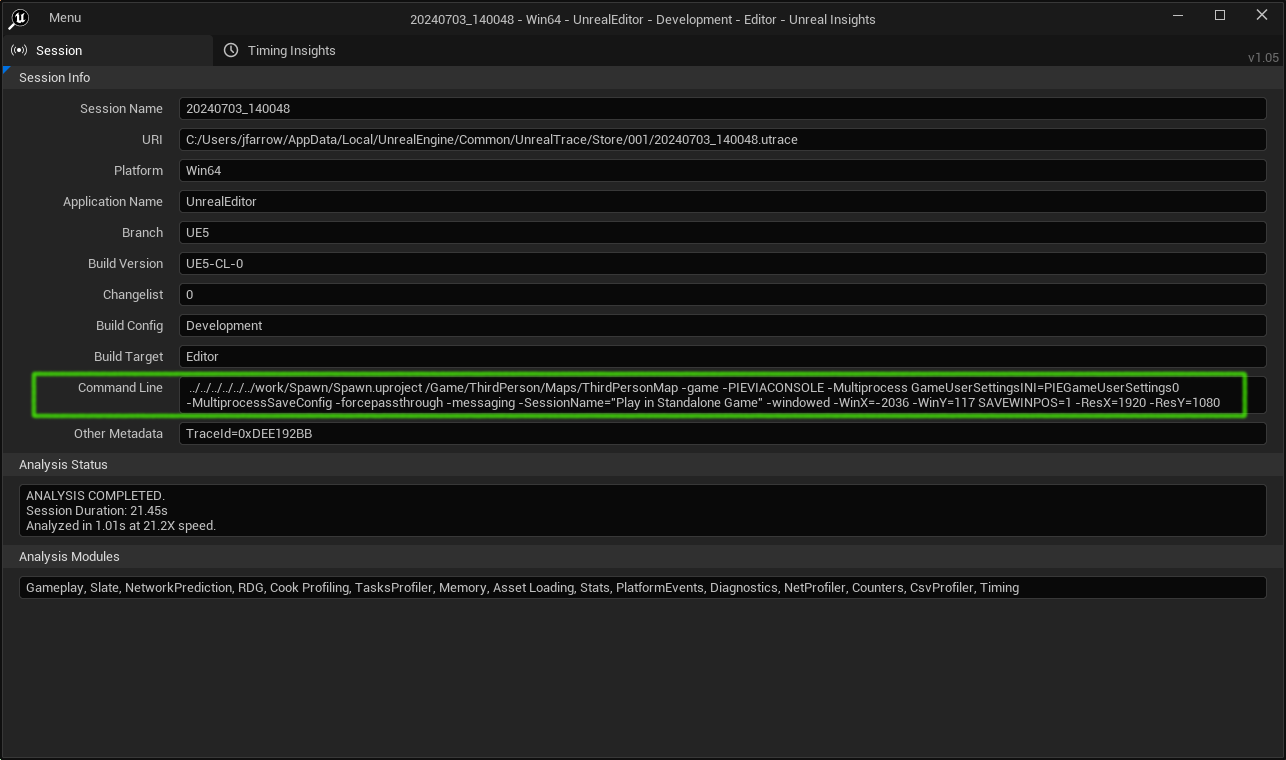
Task: Click the URI field with .utrace path
Action: tap(722, 139)
